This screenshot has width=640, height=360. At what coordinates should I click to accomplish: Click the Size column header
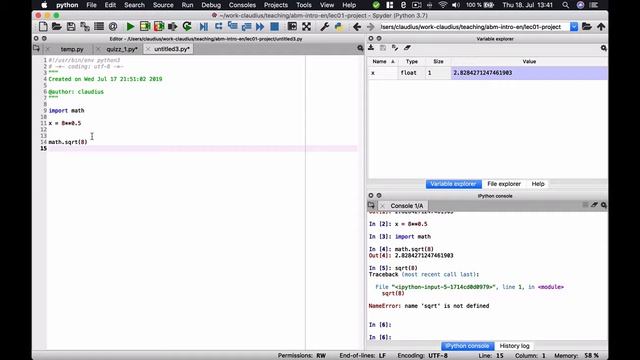point(438,62)
